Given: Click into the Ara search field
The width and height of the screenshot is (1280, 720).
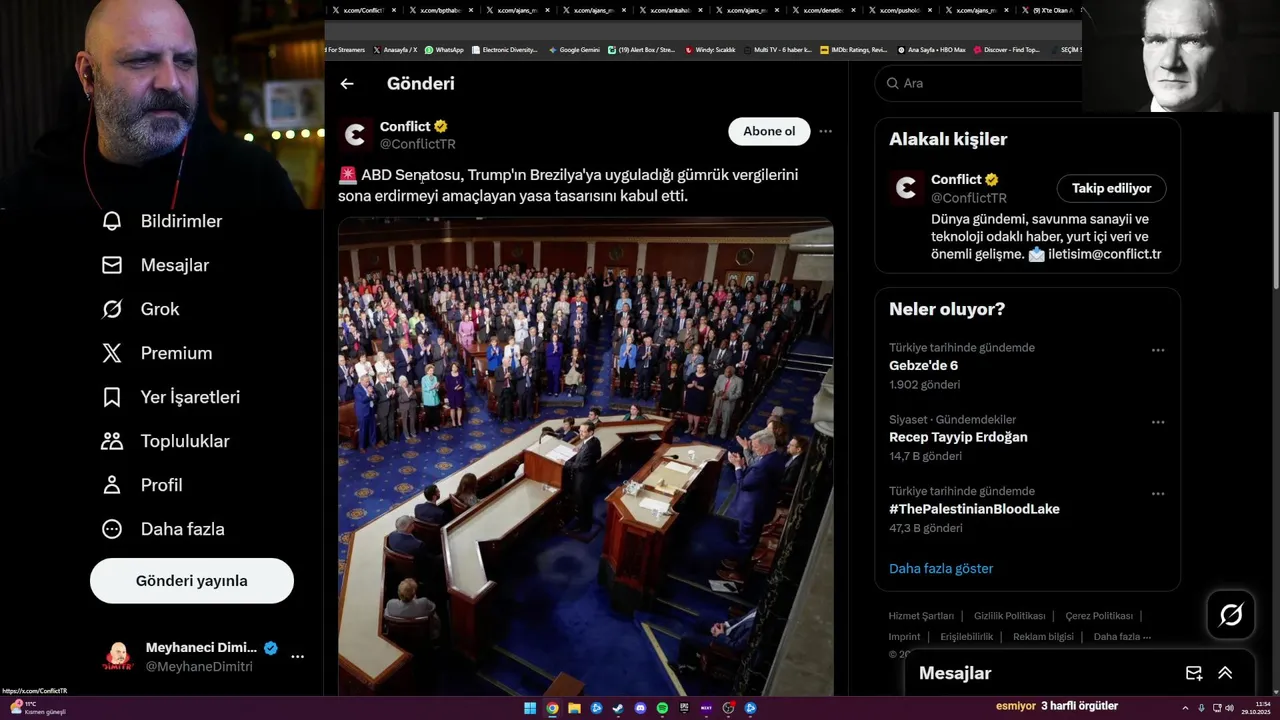Looking at the screenshot, I should 980,83.
